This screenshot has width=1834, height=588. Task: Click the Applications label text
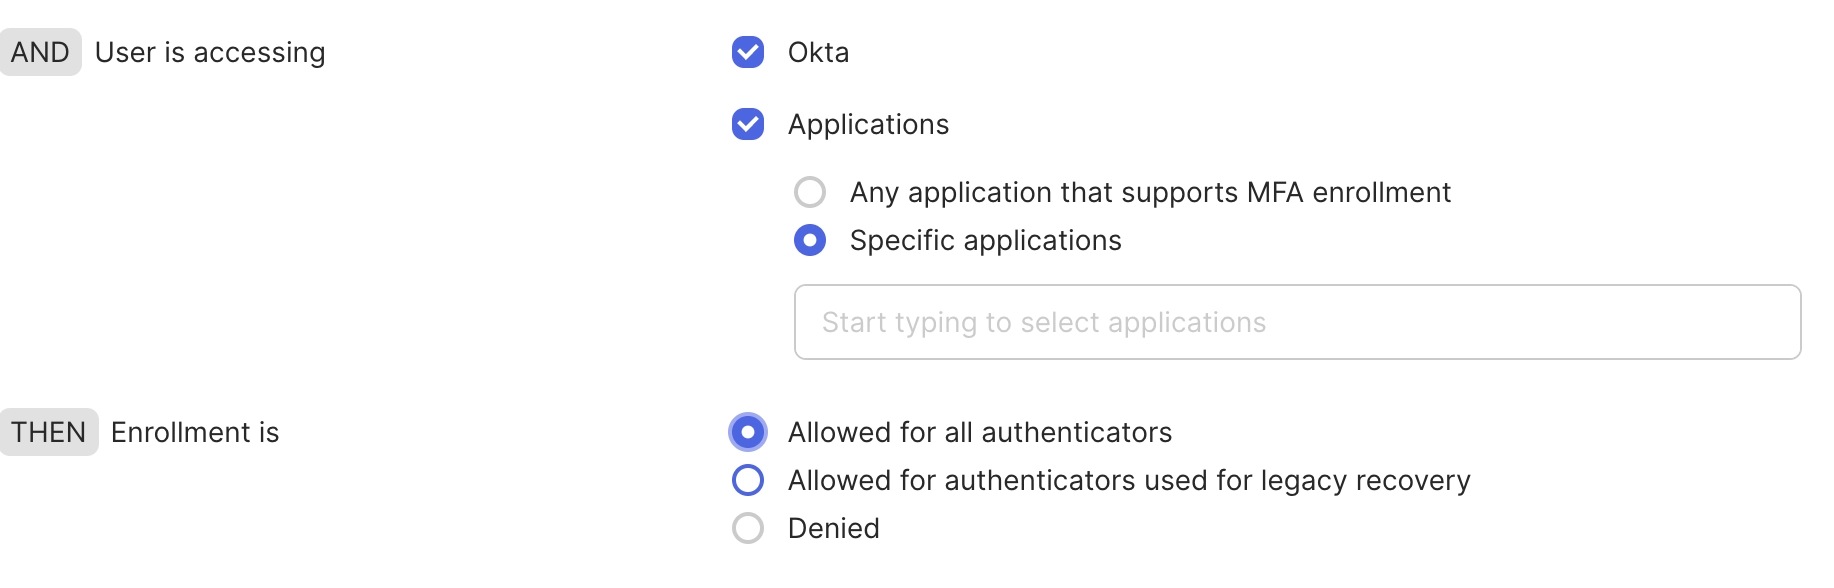click(868, 124)
